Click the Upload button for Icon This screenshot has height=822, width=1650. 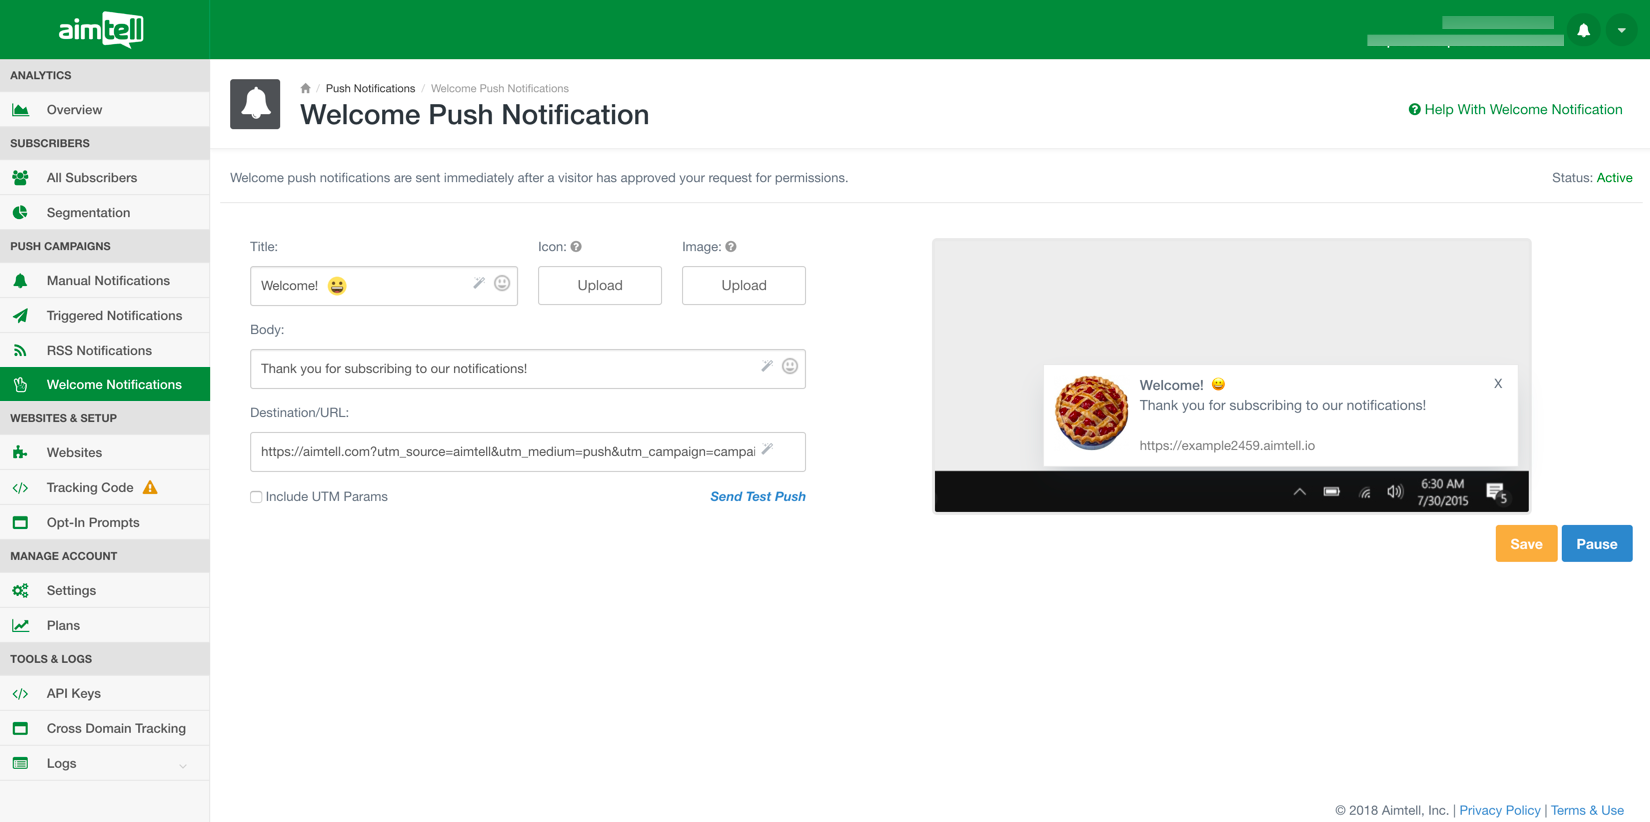pyautogui.click(x=599, y=286)
